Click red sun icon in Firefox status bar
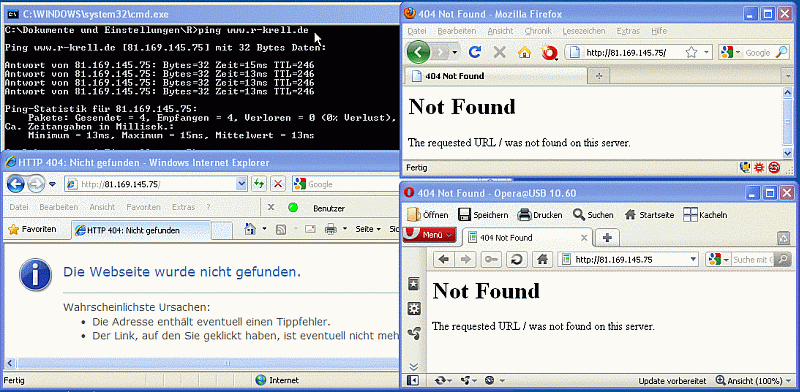This screenshot has width=800, height=392. pyautogui.click(x=760, y=167)
